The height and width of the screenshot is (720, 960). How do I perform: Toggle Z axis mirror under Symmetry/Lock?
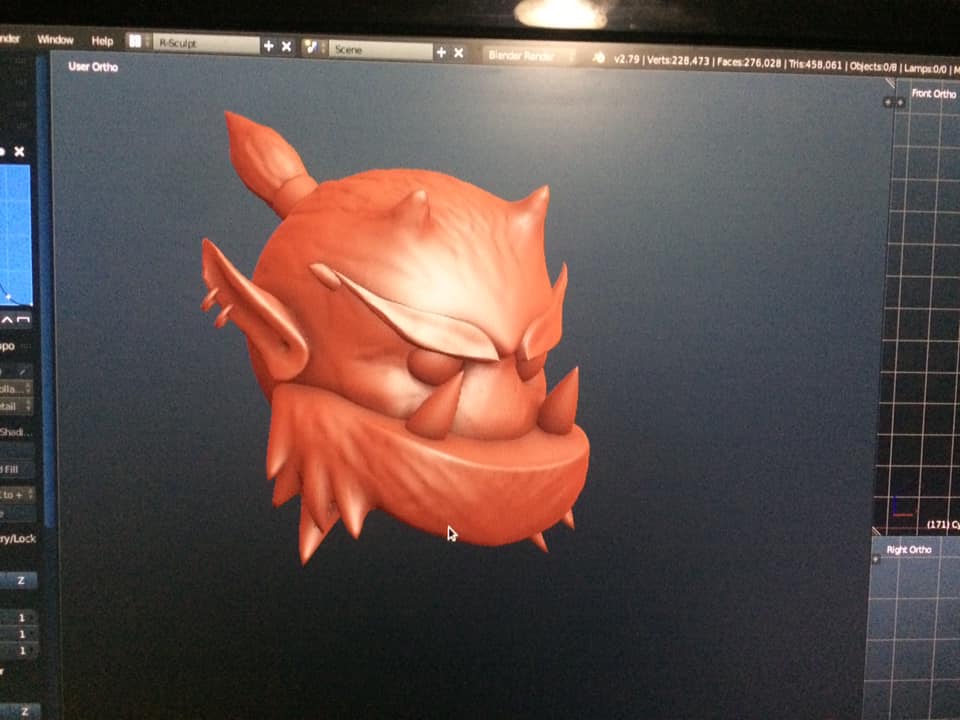point(20,580)
